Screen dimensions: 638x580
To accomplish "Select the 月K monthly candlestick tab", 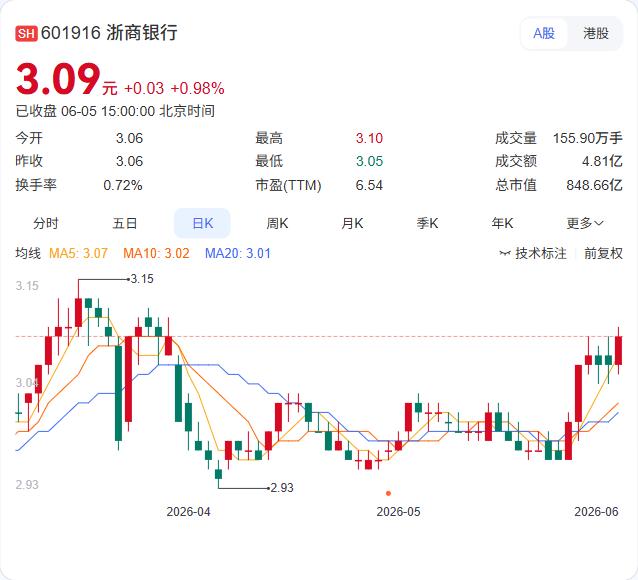I will tap(352, 223).
